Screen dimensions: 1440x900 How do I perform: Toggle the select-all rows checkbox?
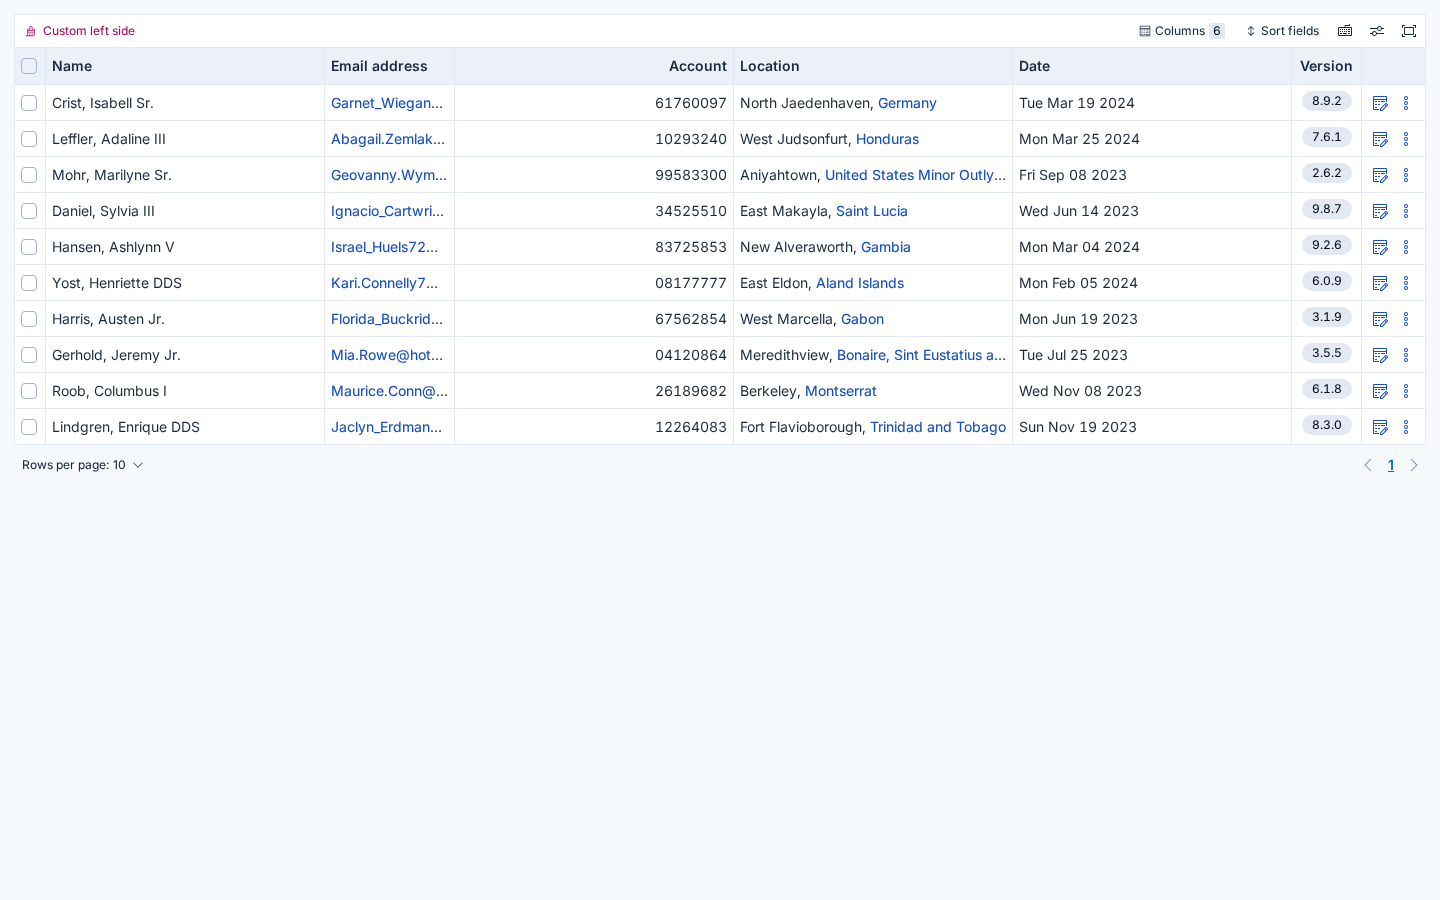[x=29, y=66]
